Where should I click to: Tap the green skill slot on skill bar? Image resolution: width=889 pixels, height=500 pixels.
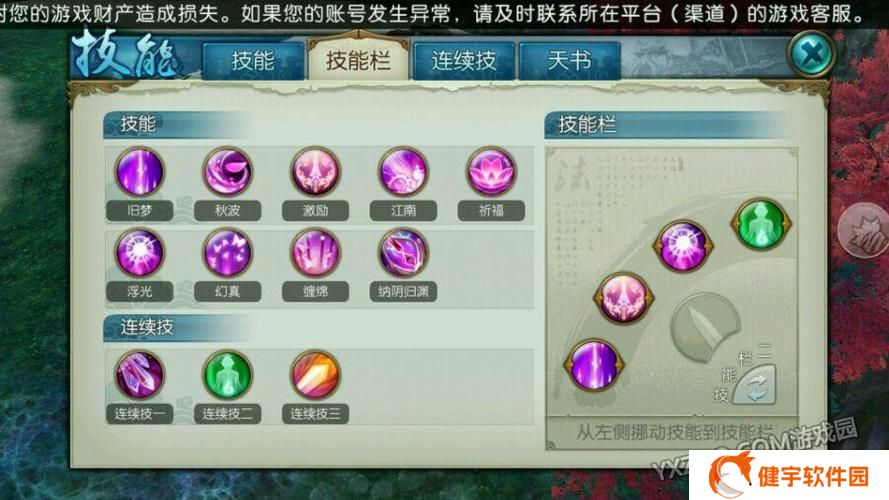761,224
